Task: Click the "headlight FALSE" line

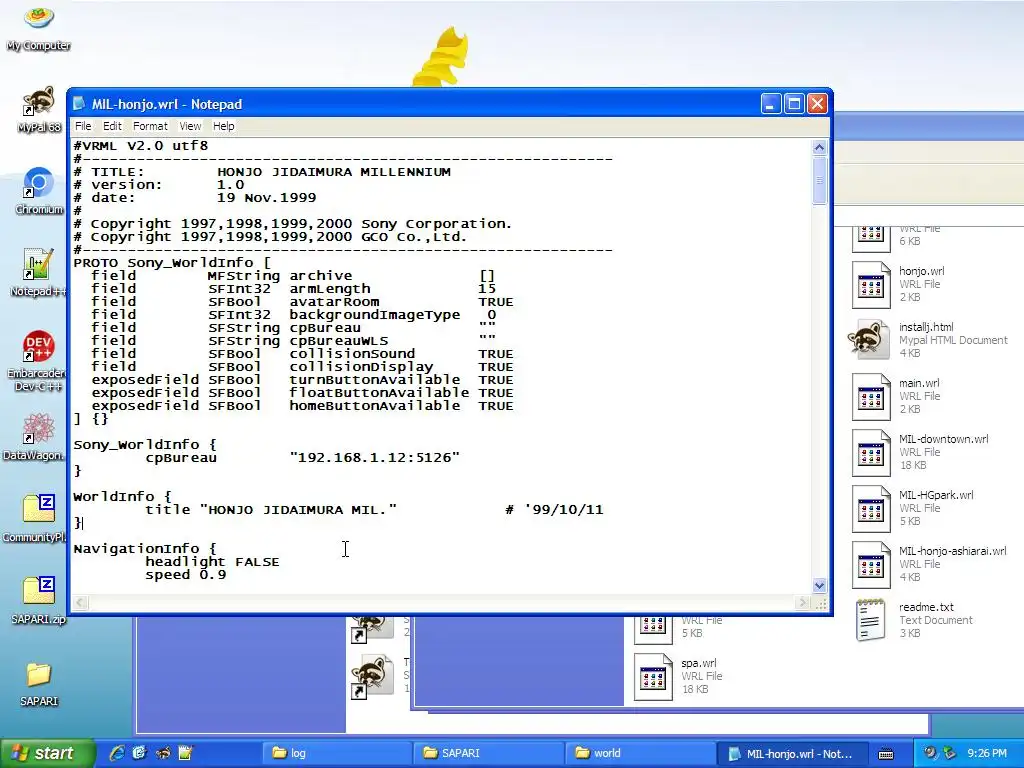Action: [212, 562]
